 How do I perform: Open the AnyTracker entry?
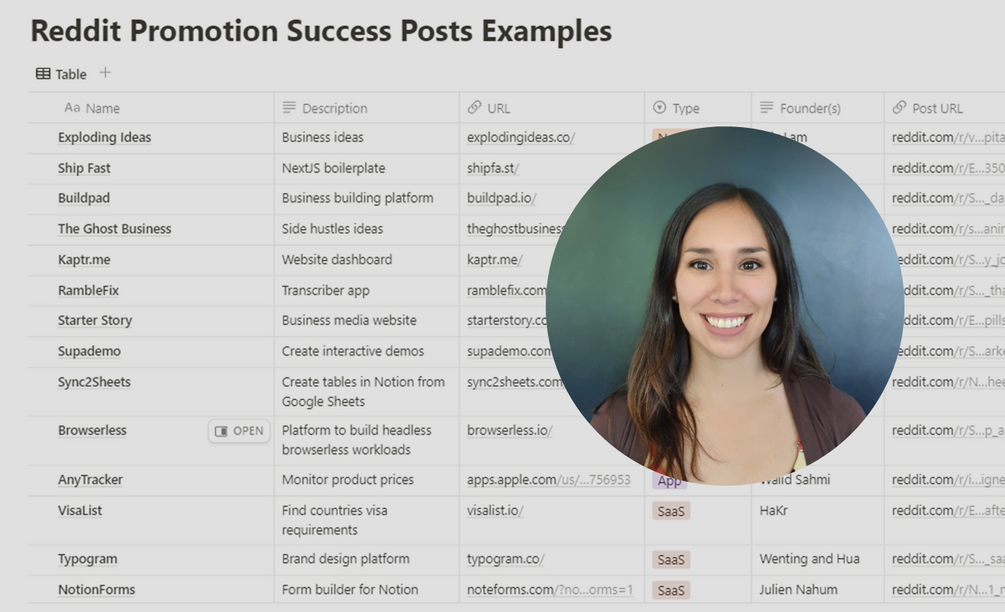pos(90,480)
